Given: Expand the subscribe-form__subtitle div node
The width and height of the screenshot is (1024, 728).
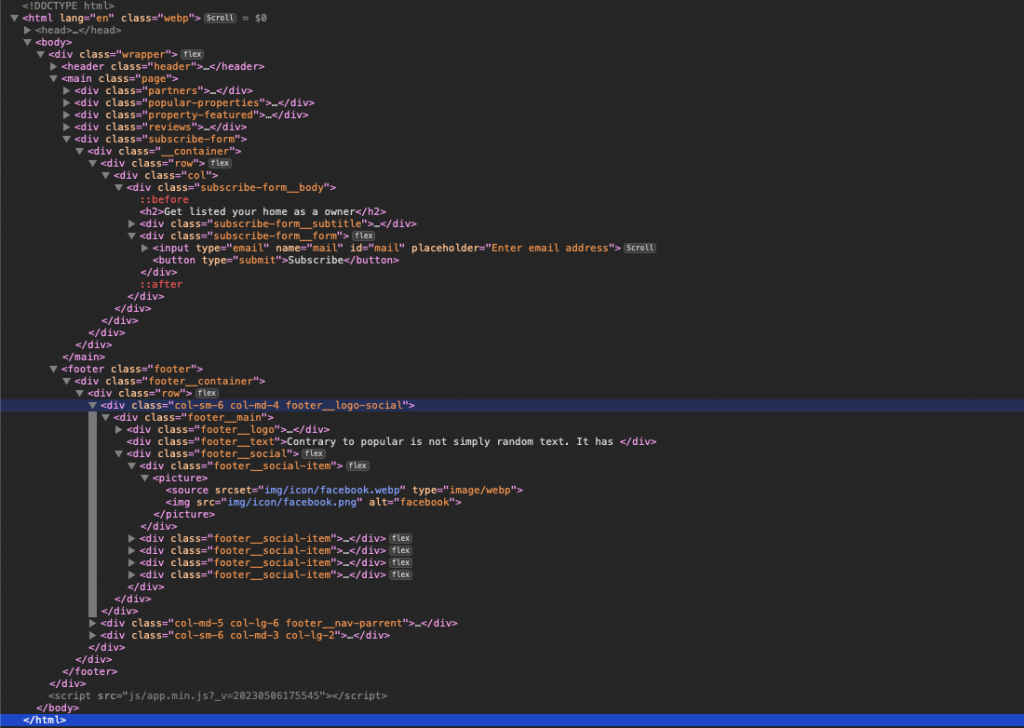Looking at the screenshot, I should point(132,223).
